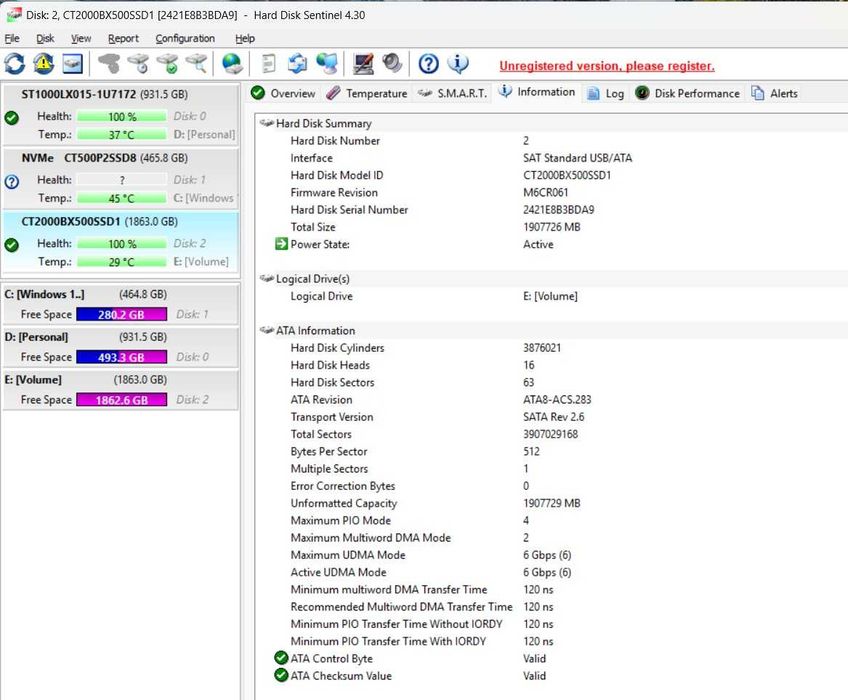Click the globe with monitor network icon

pyautogui.click(x=327, y=64)
